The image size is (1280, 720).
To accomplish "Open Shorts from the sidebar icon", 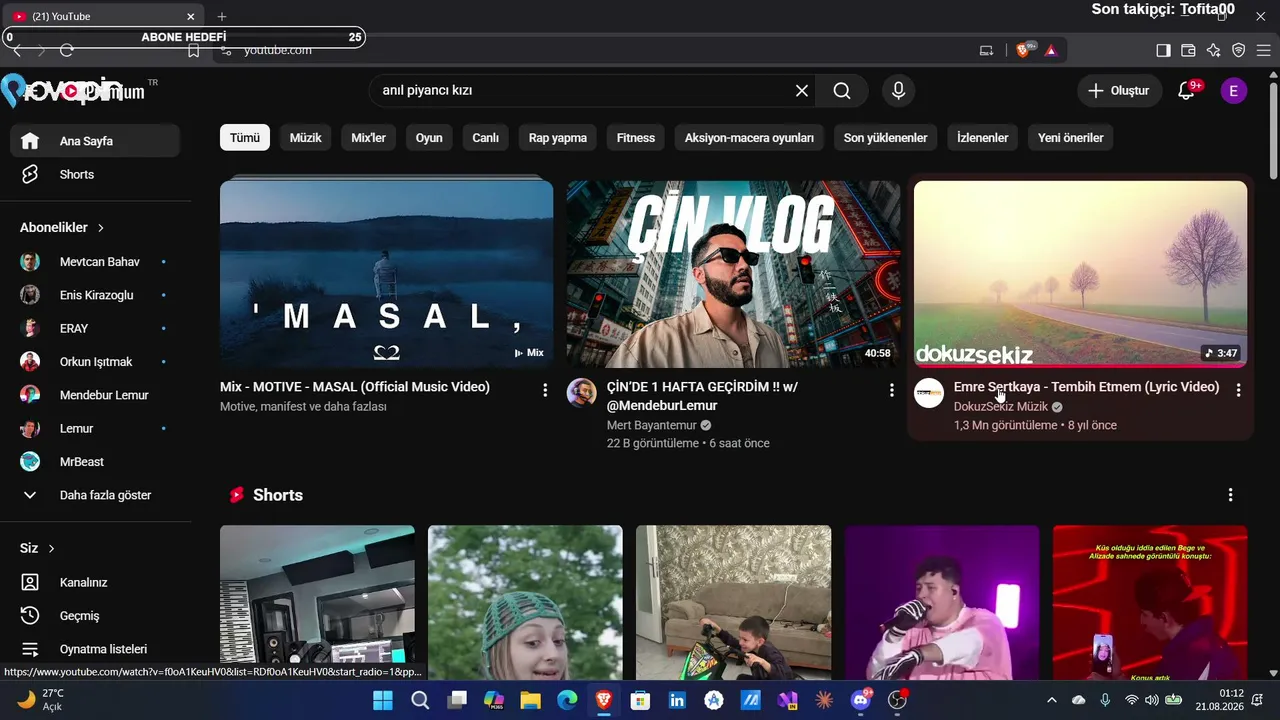I will (x=30, y=174).
